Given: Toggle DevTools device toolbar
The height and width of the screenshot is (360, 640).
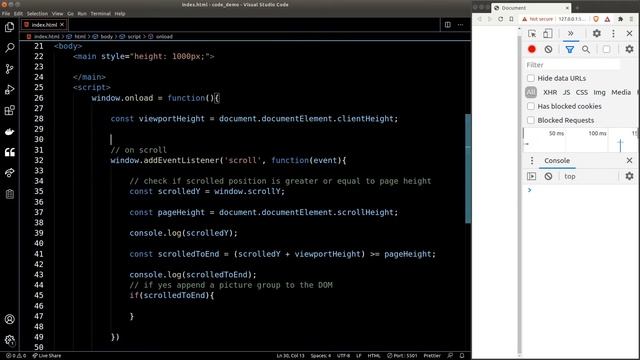Looking at the screenshot, I should 547,33.
